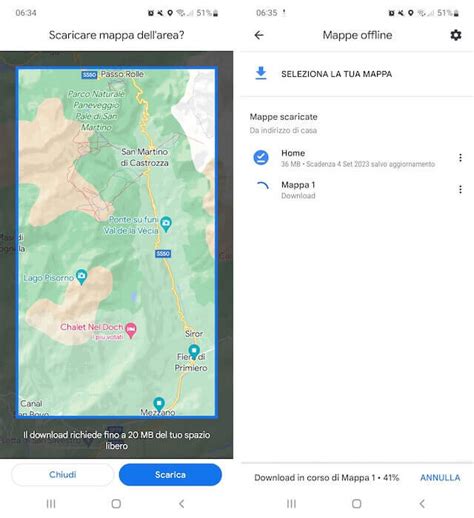Screen dimensions: 474x518
Task: Tap the Siror town label
Action: pos(194,333)
